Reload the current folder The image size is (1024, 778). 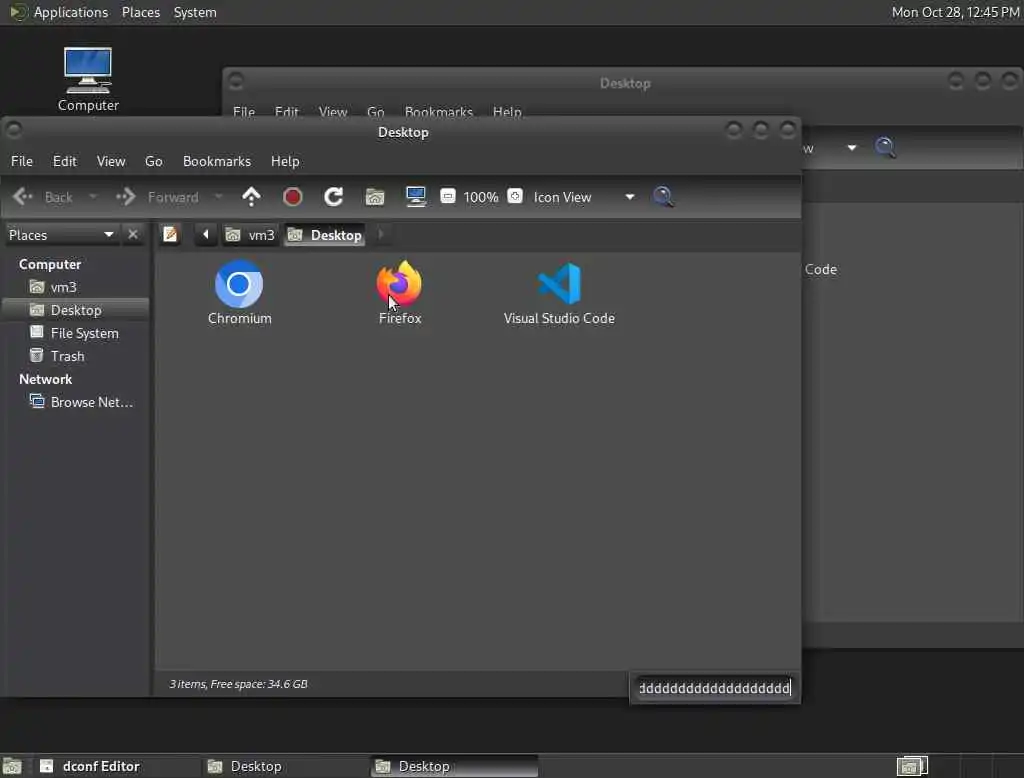tap(334, 197)
